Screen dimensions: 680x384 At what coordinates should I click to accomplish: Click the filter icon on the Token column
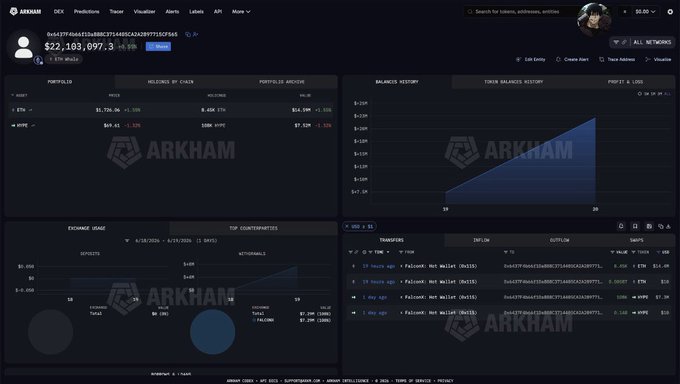[x=634, y=252]
